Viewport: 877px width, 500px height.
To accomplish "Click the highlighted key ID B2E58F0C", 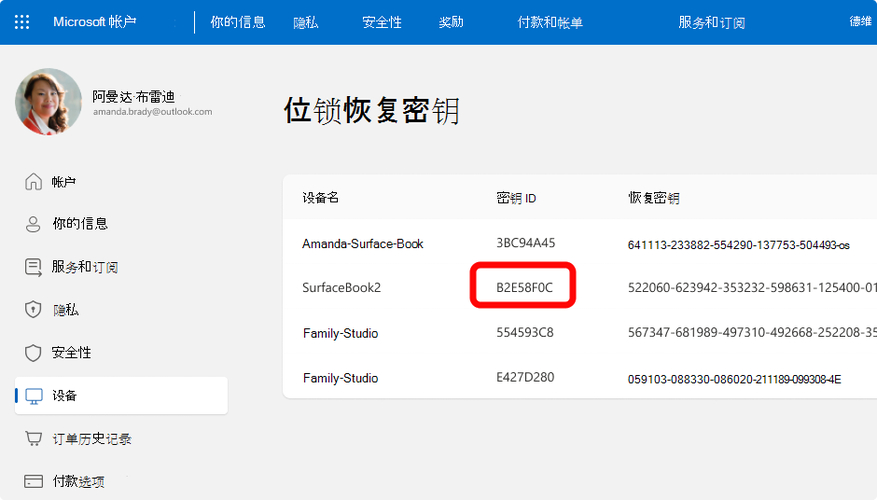I will click(524, 288).
